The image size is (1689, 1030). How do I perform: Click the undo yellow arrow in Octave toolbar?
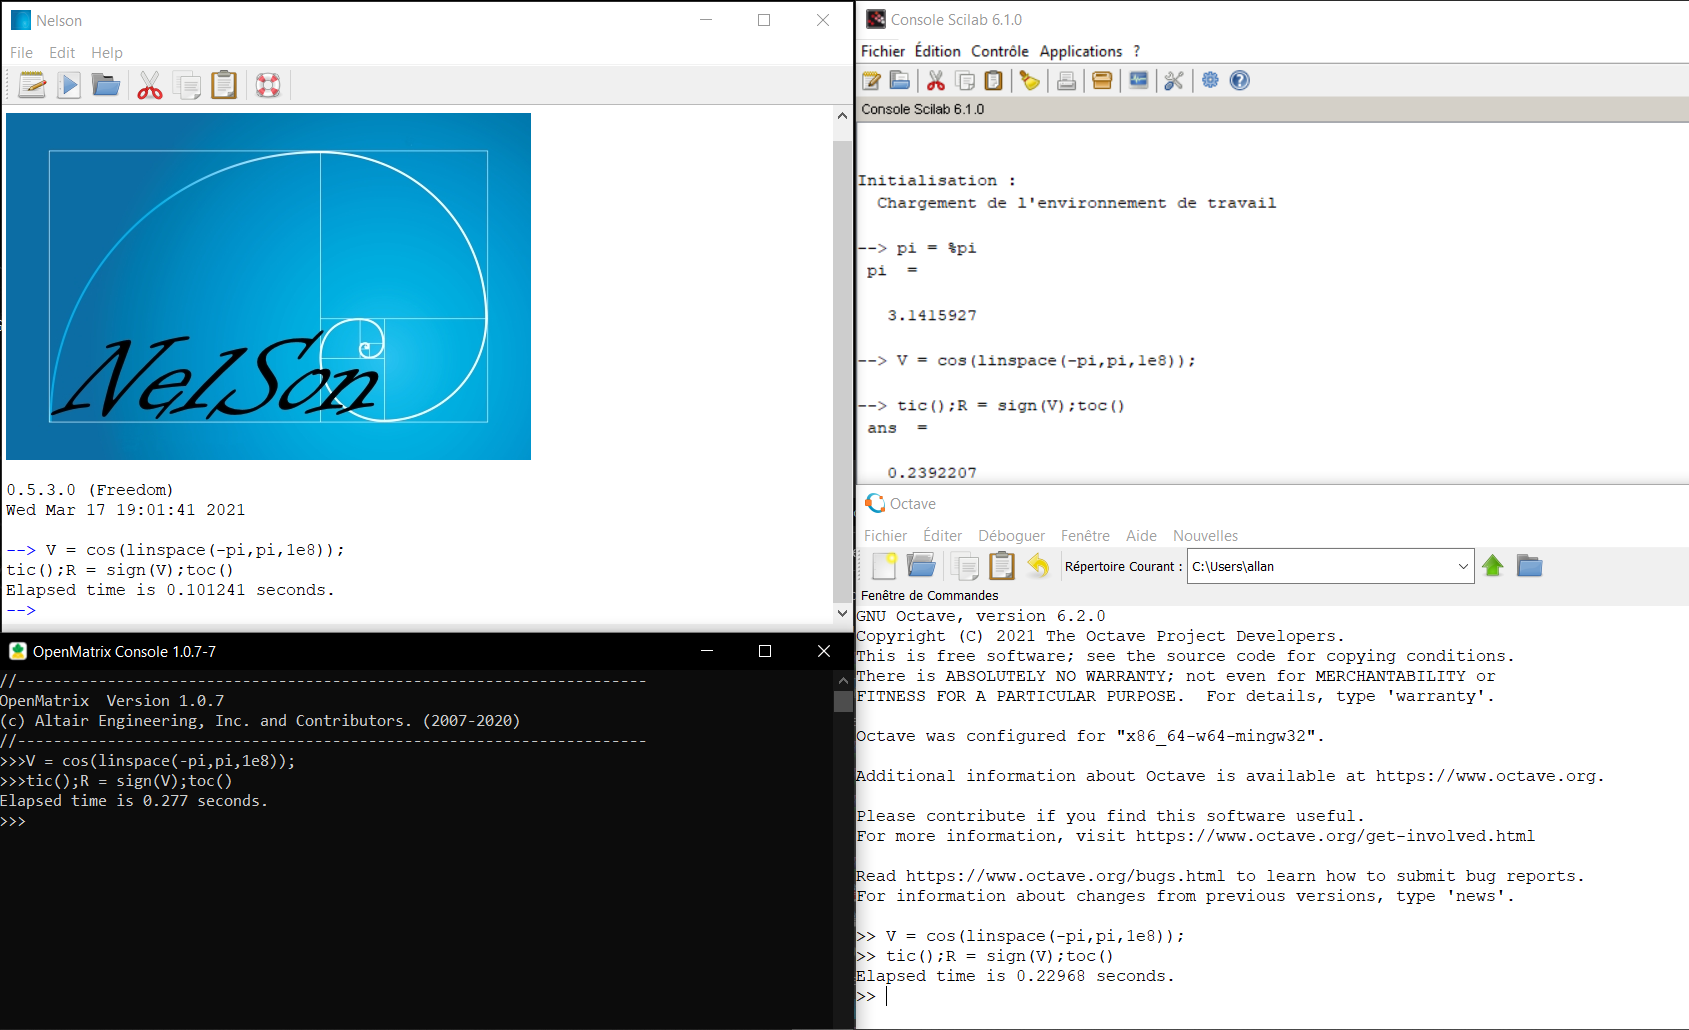point(1039,566)
